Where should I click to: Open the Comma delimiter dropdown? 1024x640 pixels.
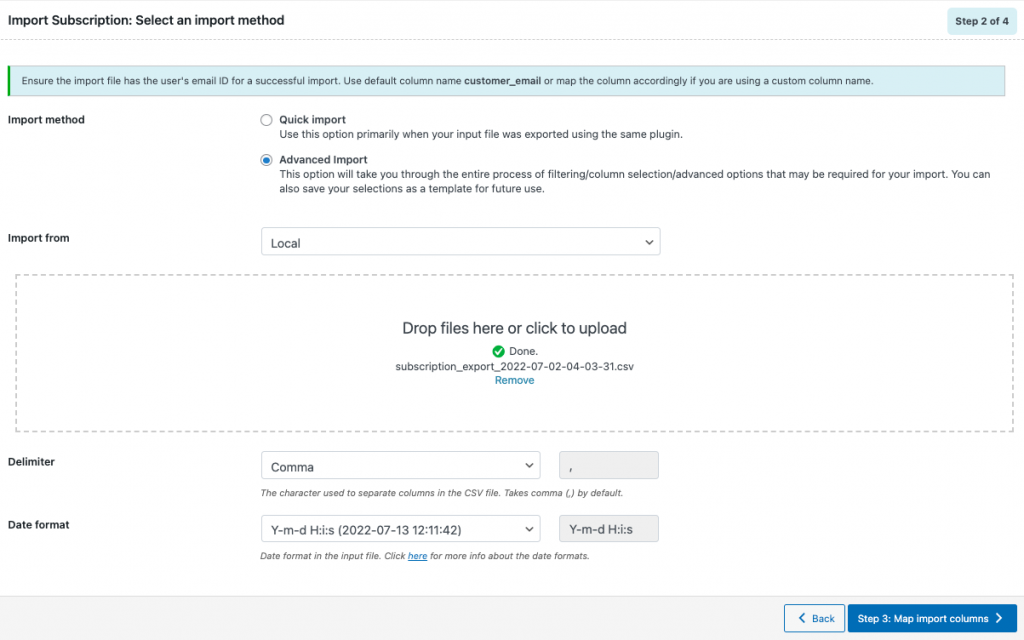400,466
